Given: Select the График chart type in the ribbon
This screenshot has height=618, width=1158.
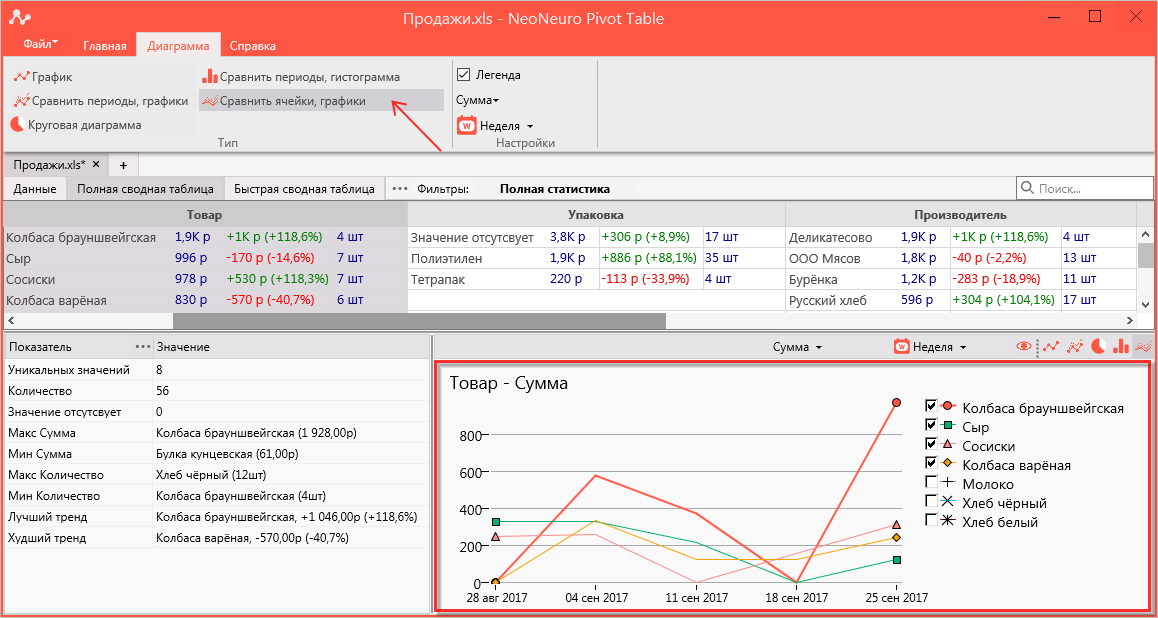Looking at the screenshot, I should pyautogui.click(x=43, y=77).
